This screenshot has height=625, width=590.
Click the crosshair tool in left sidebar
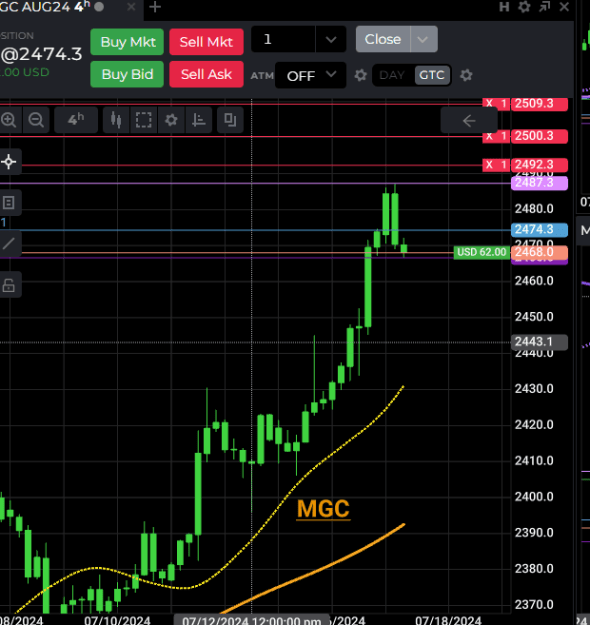[9, 162]
